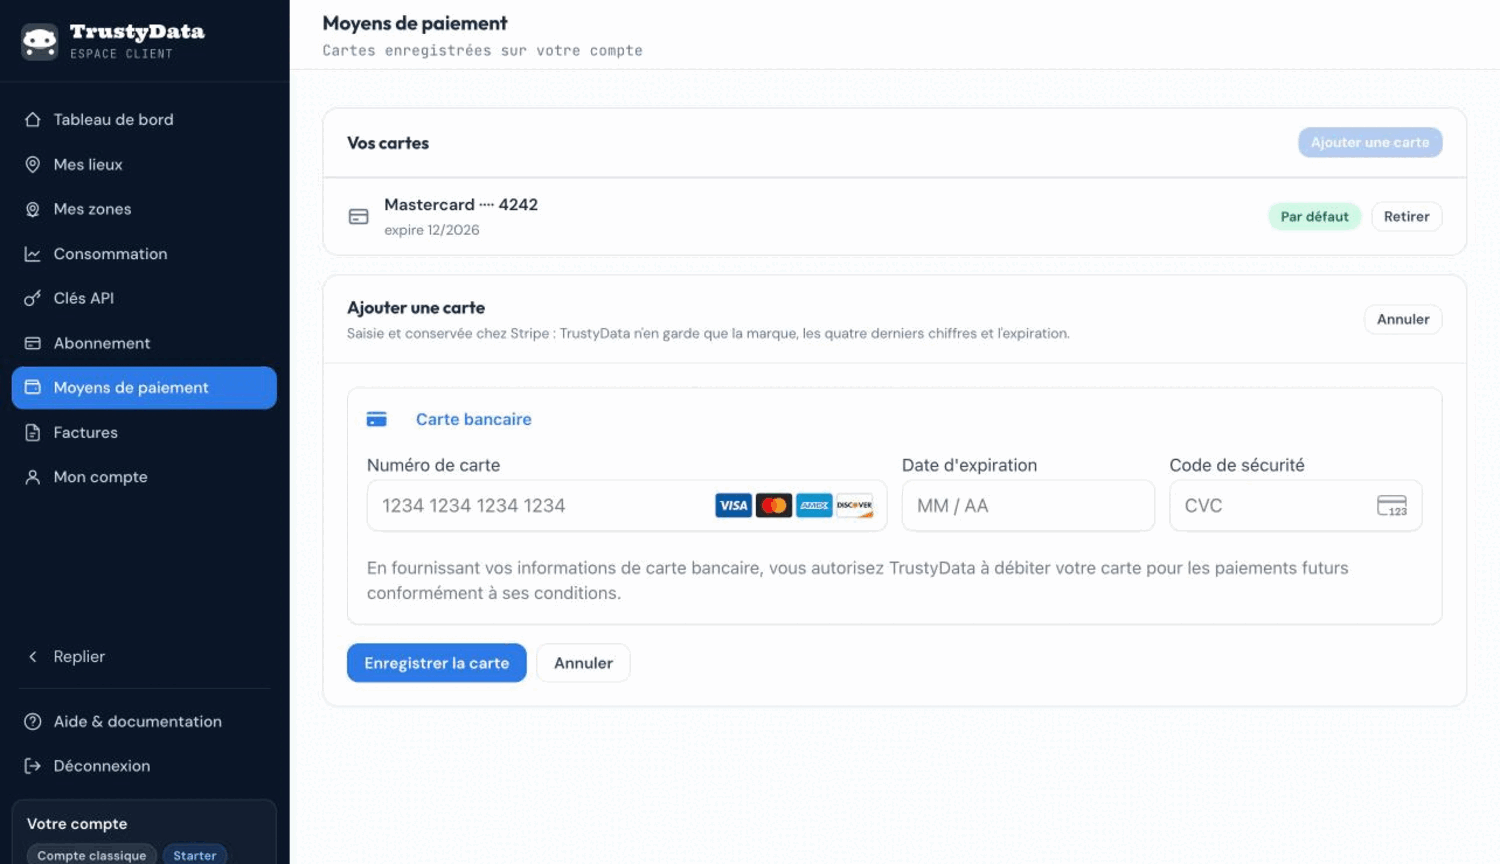
Task: Select Moyens de paiement in sidebar
Action: [144, 388]
